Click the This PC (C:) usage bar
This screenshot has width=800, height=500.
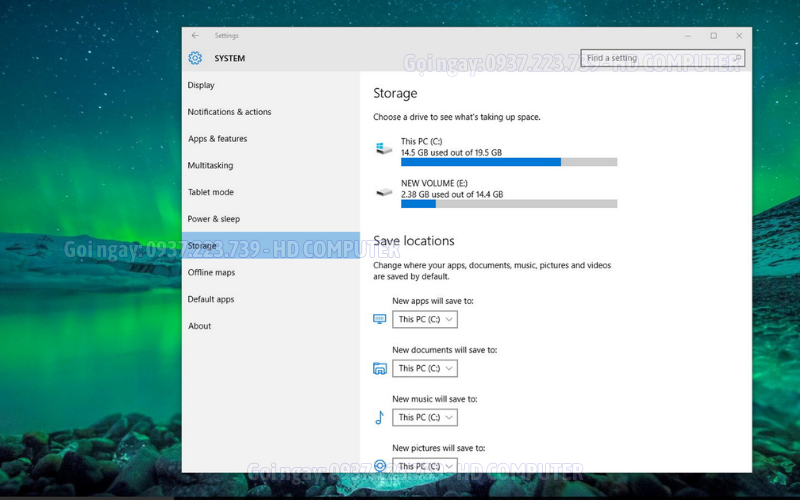click(x=508, y=161)
